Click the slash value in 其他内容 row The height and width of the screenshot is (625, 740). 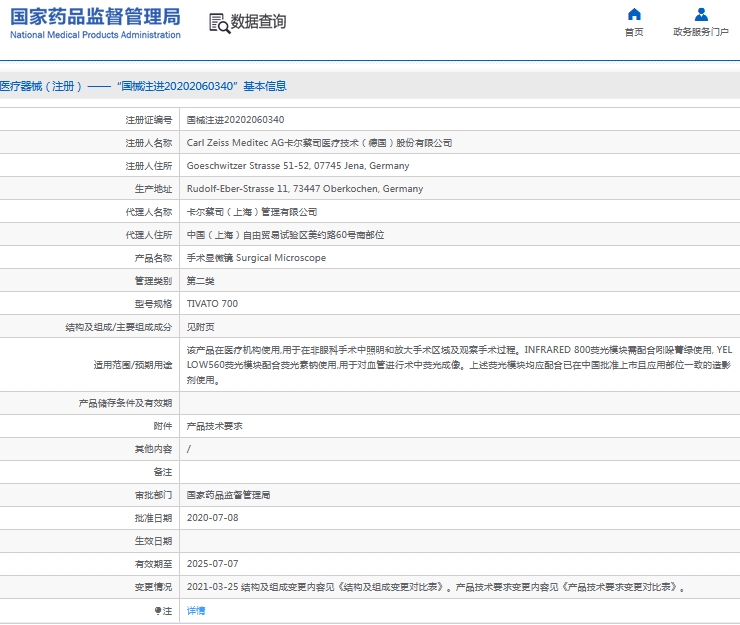coord(189,449)
